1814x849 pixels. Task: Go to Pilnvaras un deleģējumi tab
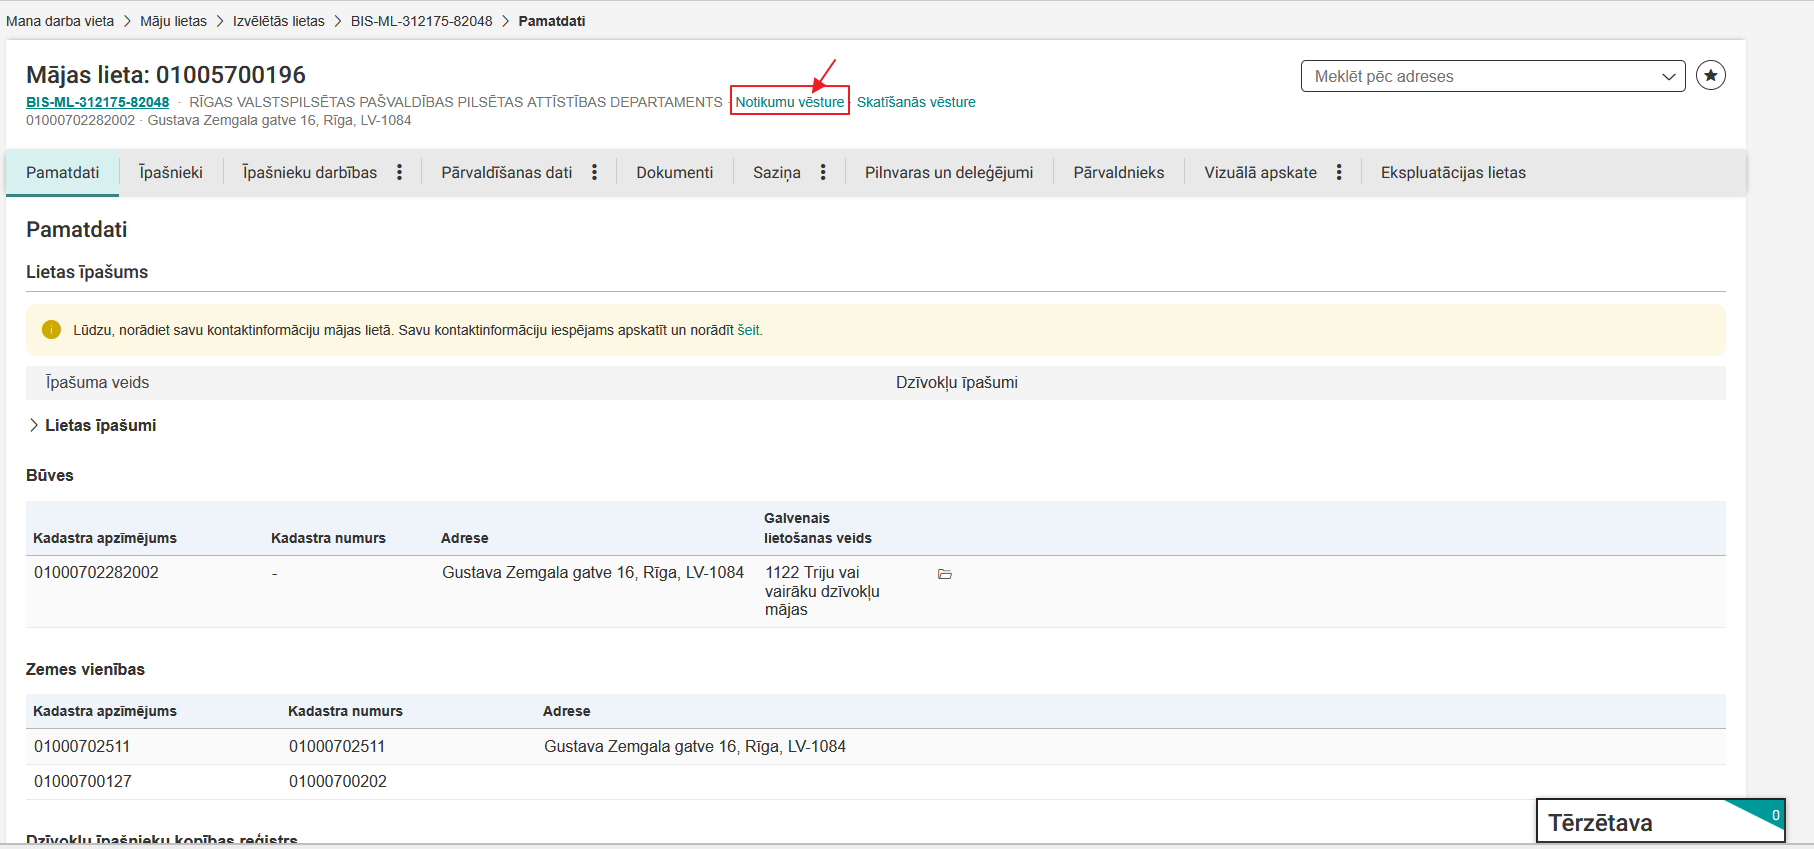(948, 173)
